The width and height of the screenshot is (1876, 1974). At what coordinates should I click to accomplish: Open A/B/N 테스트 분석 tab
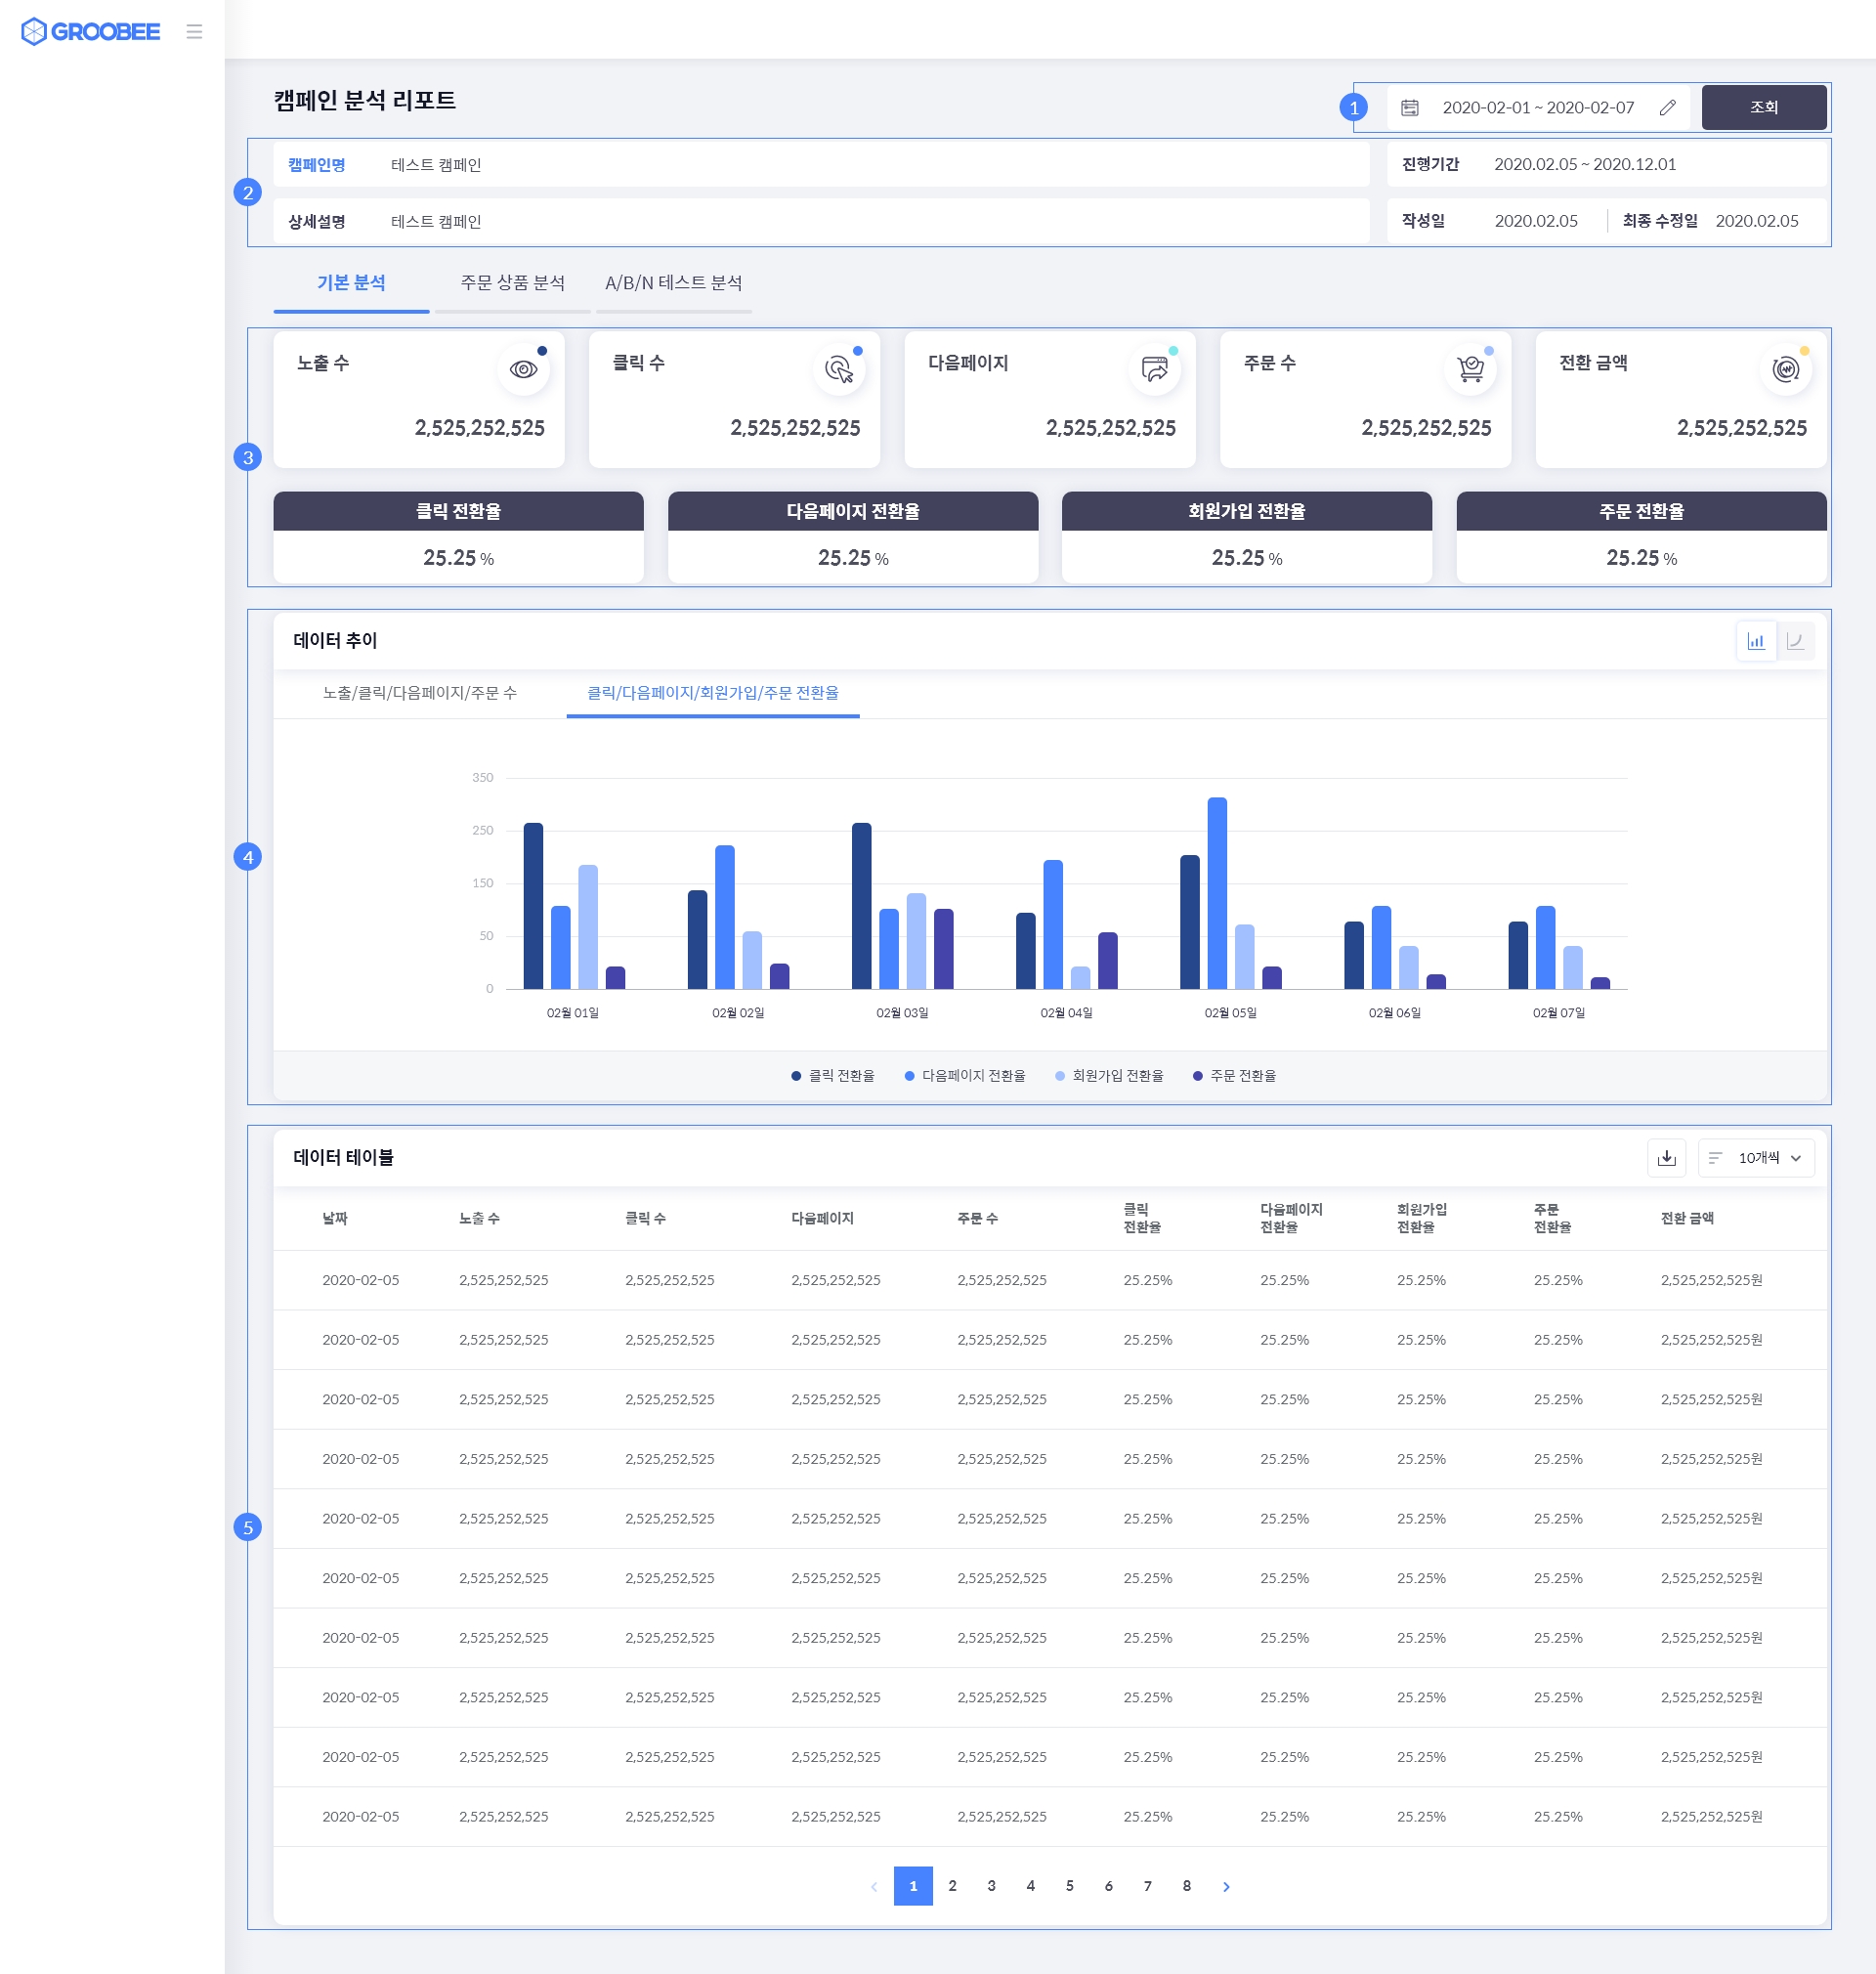point(673,283)
